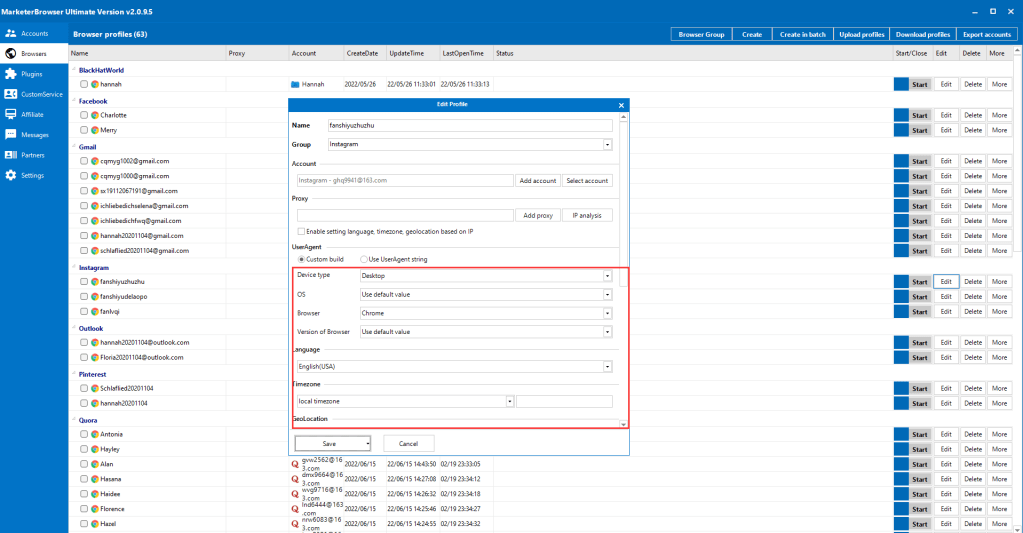Enable setting language, timezone, geolocation based on IP
This screenshot has width=1023, height=533.
302,231
